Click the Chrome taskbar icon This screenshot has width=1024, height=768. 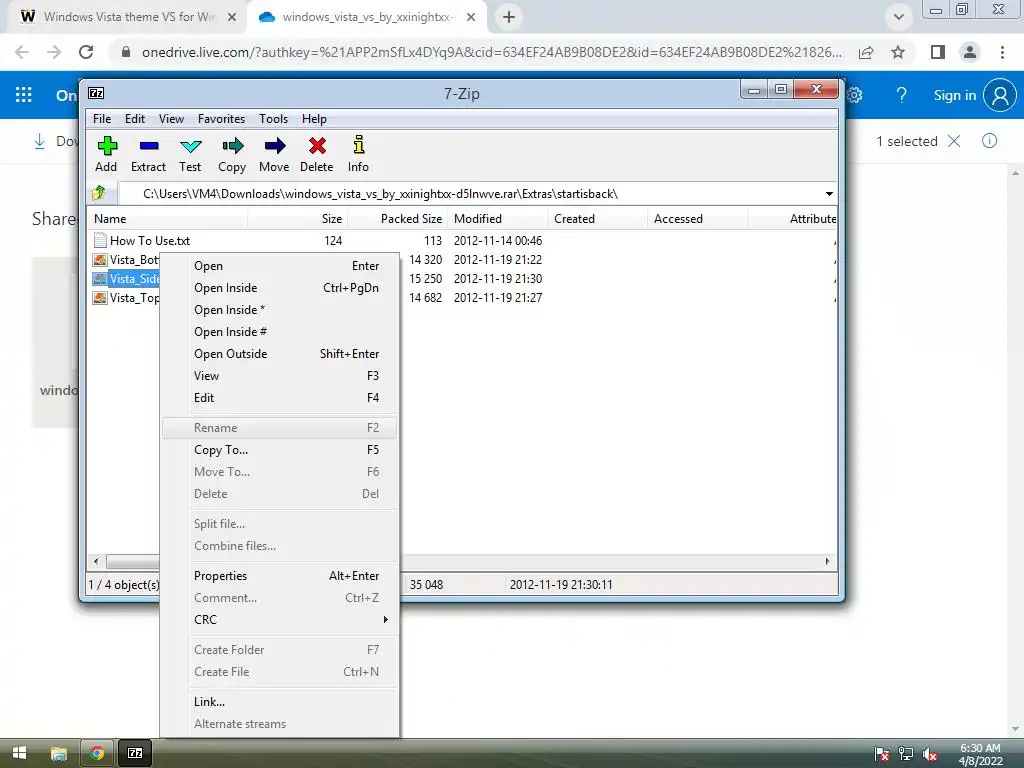coord(97,753)
